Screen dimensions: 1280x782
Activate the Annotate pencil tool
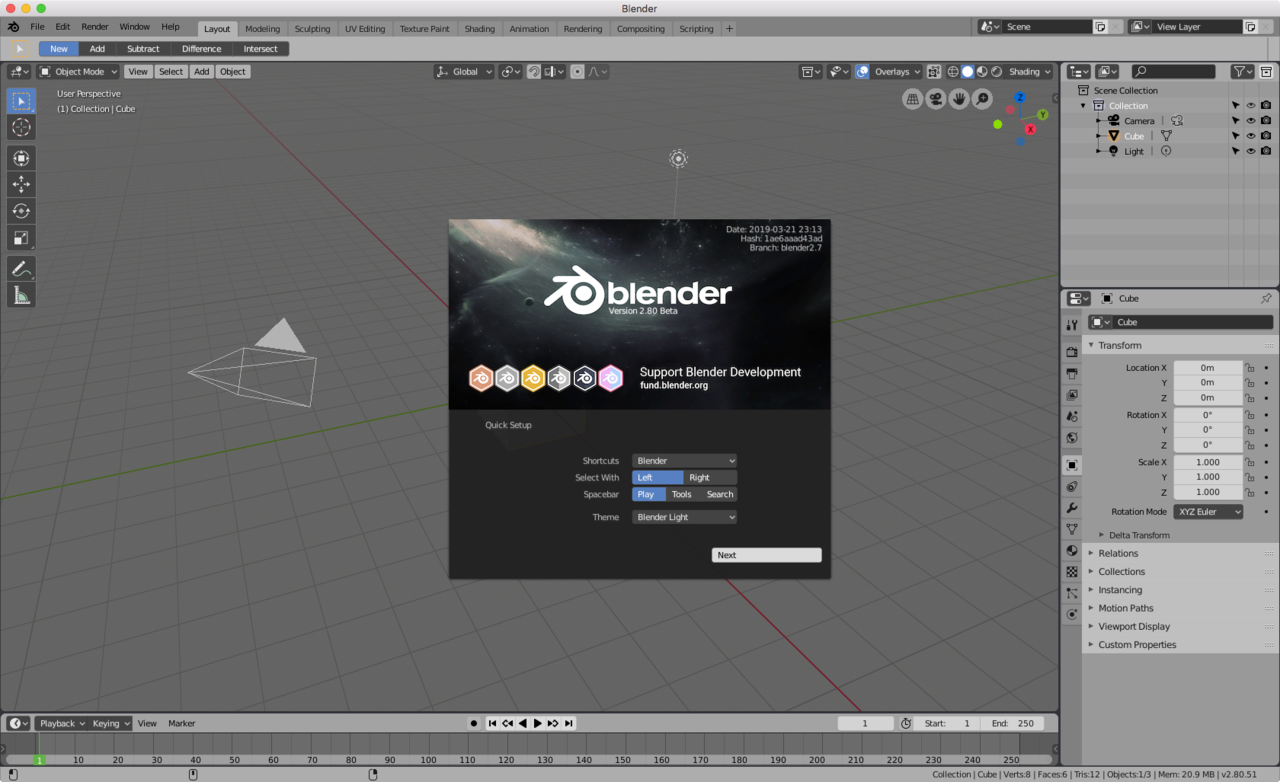pyautogui.click(x=21, y=269)
